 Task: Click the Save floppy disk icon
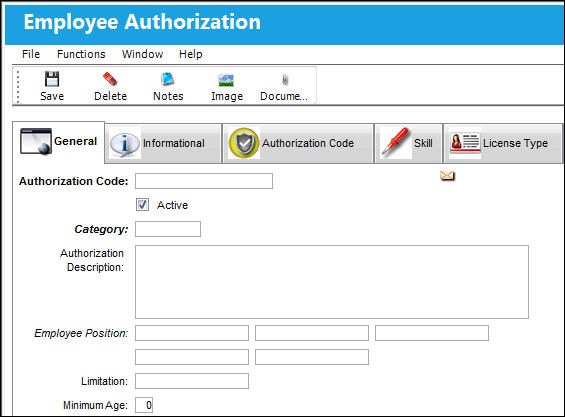click(x=52, y=79)
